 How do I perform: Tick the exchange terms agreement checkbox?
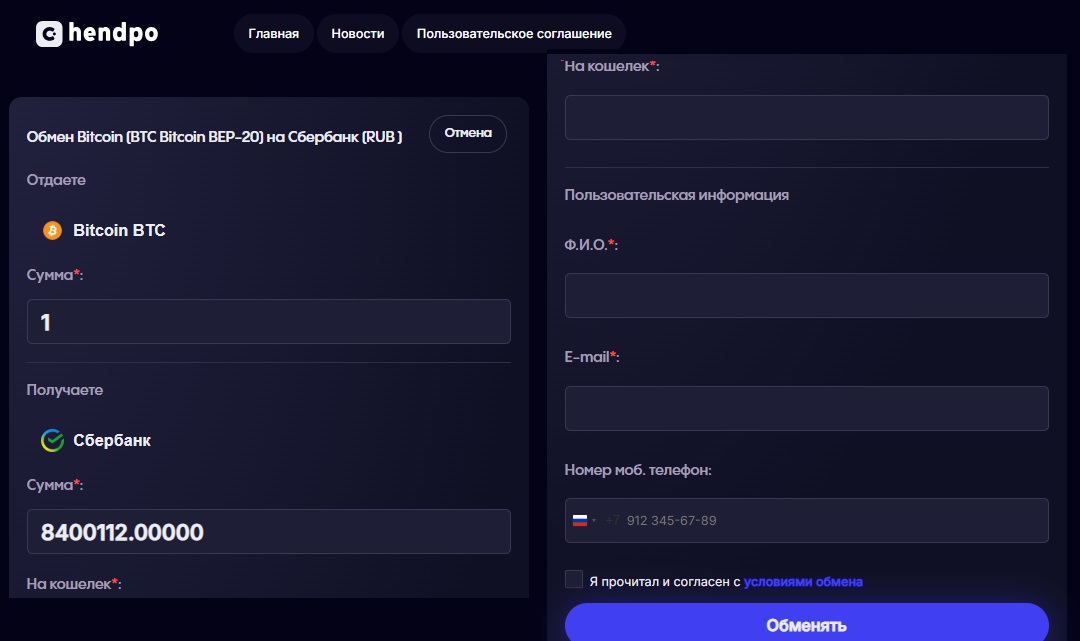pos(574,579)
